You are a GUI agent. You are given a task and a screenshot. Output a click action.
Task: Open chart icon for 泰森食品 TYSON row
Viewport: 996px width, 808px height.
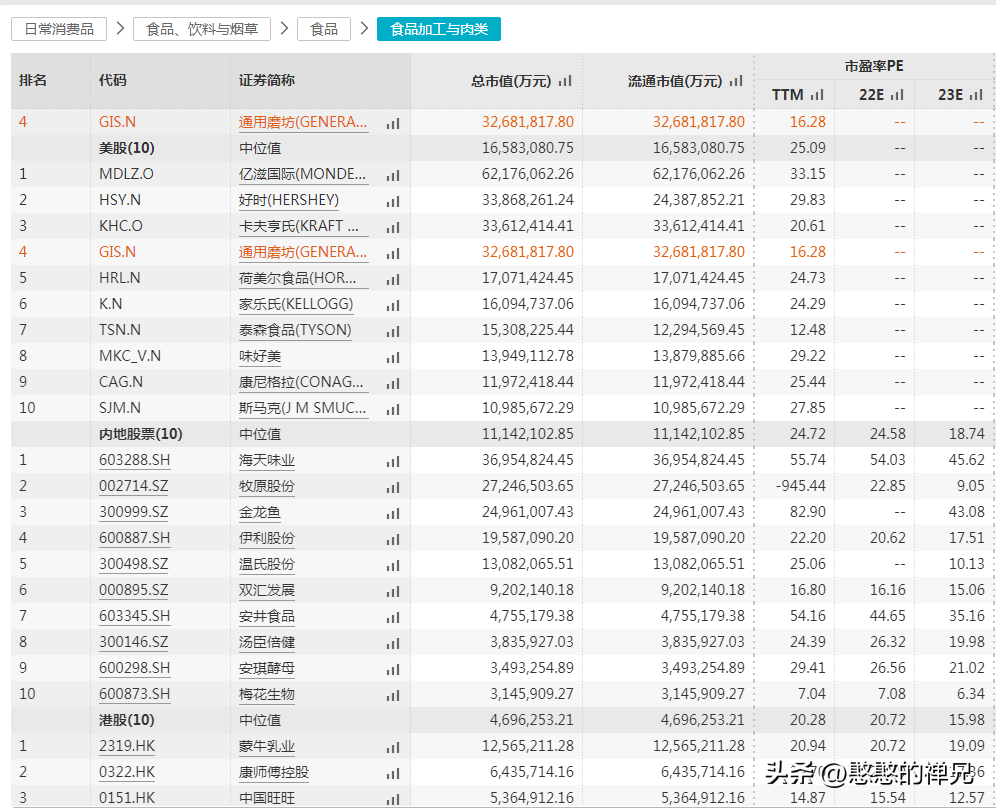click(x=393, y=332)
